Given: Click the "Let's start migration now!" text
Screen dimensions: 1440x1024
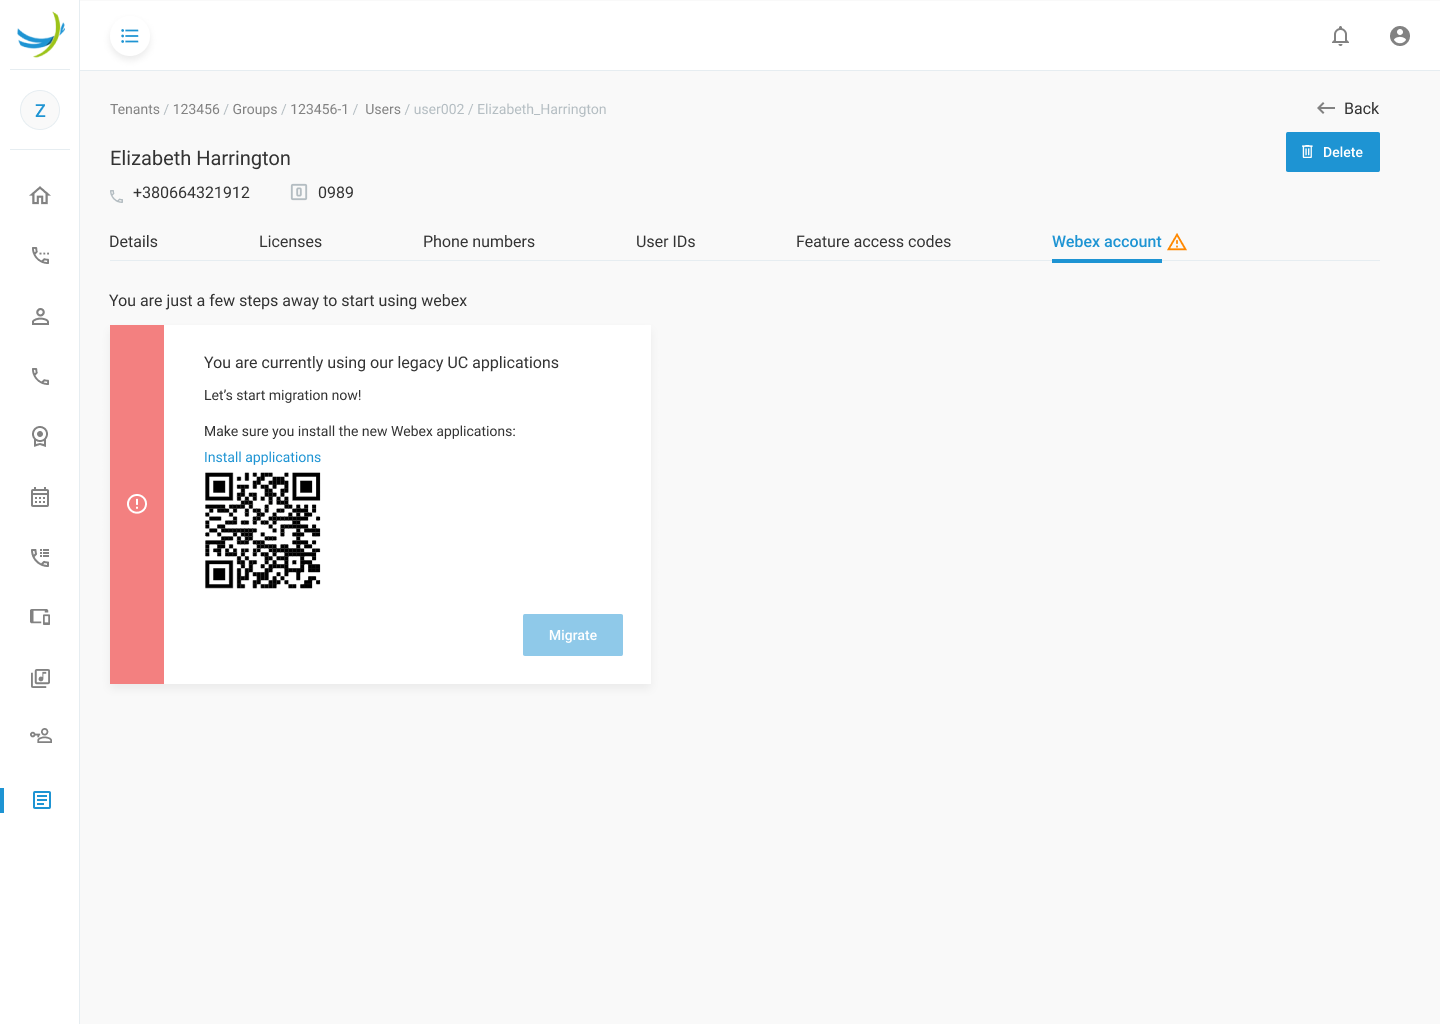Looking at the screenshot, I should (x=283, y=395).
